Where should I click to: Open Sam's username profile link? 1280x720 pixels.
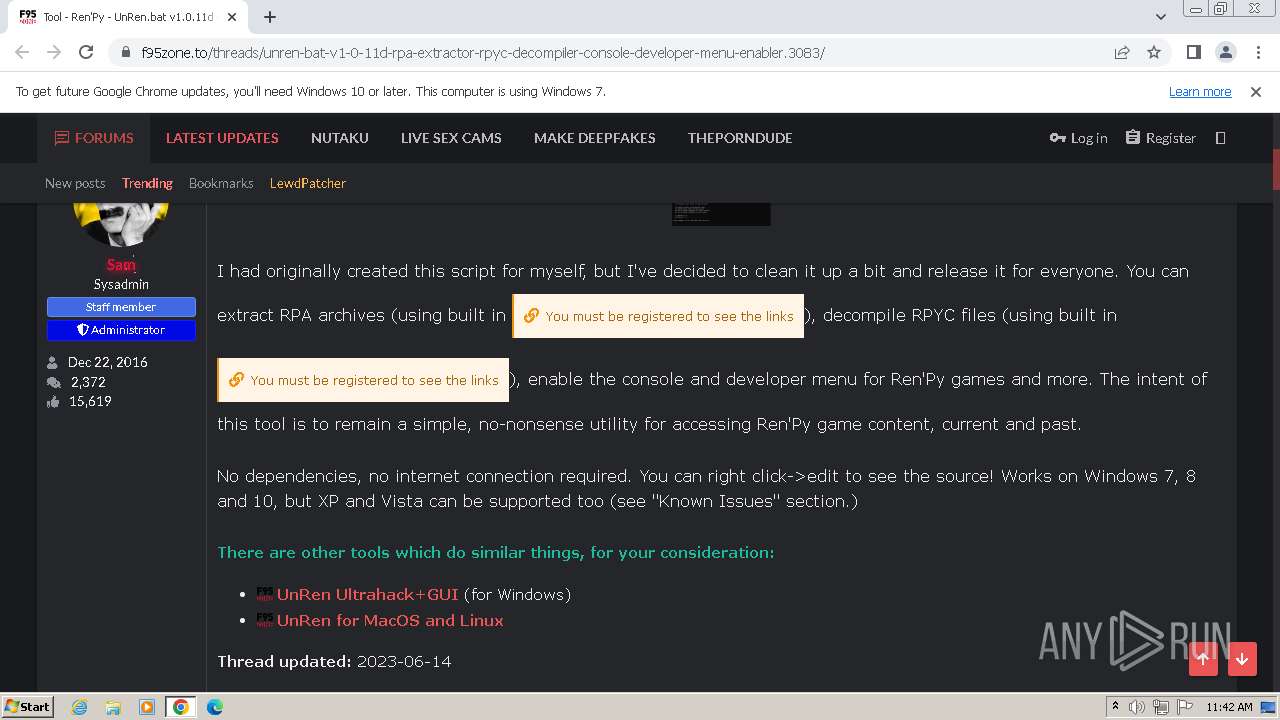click(x=121, y=265)
